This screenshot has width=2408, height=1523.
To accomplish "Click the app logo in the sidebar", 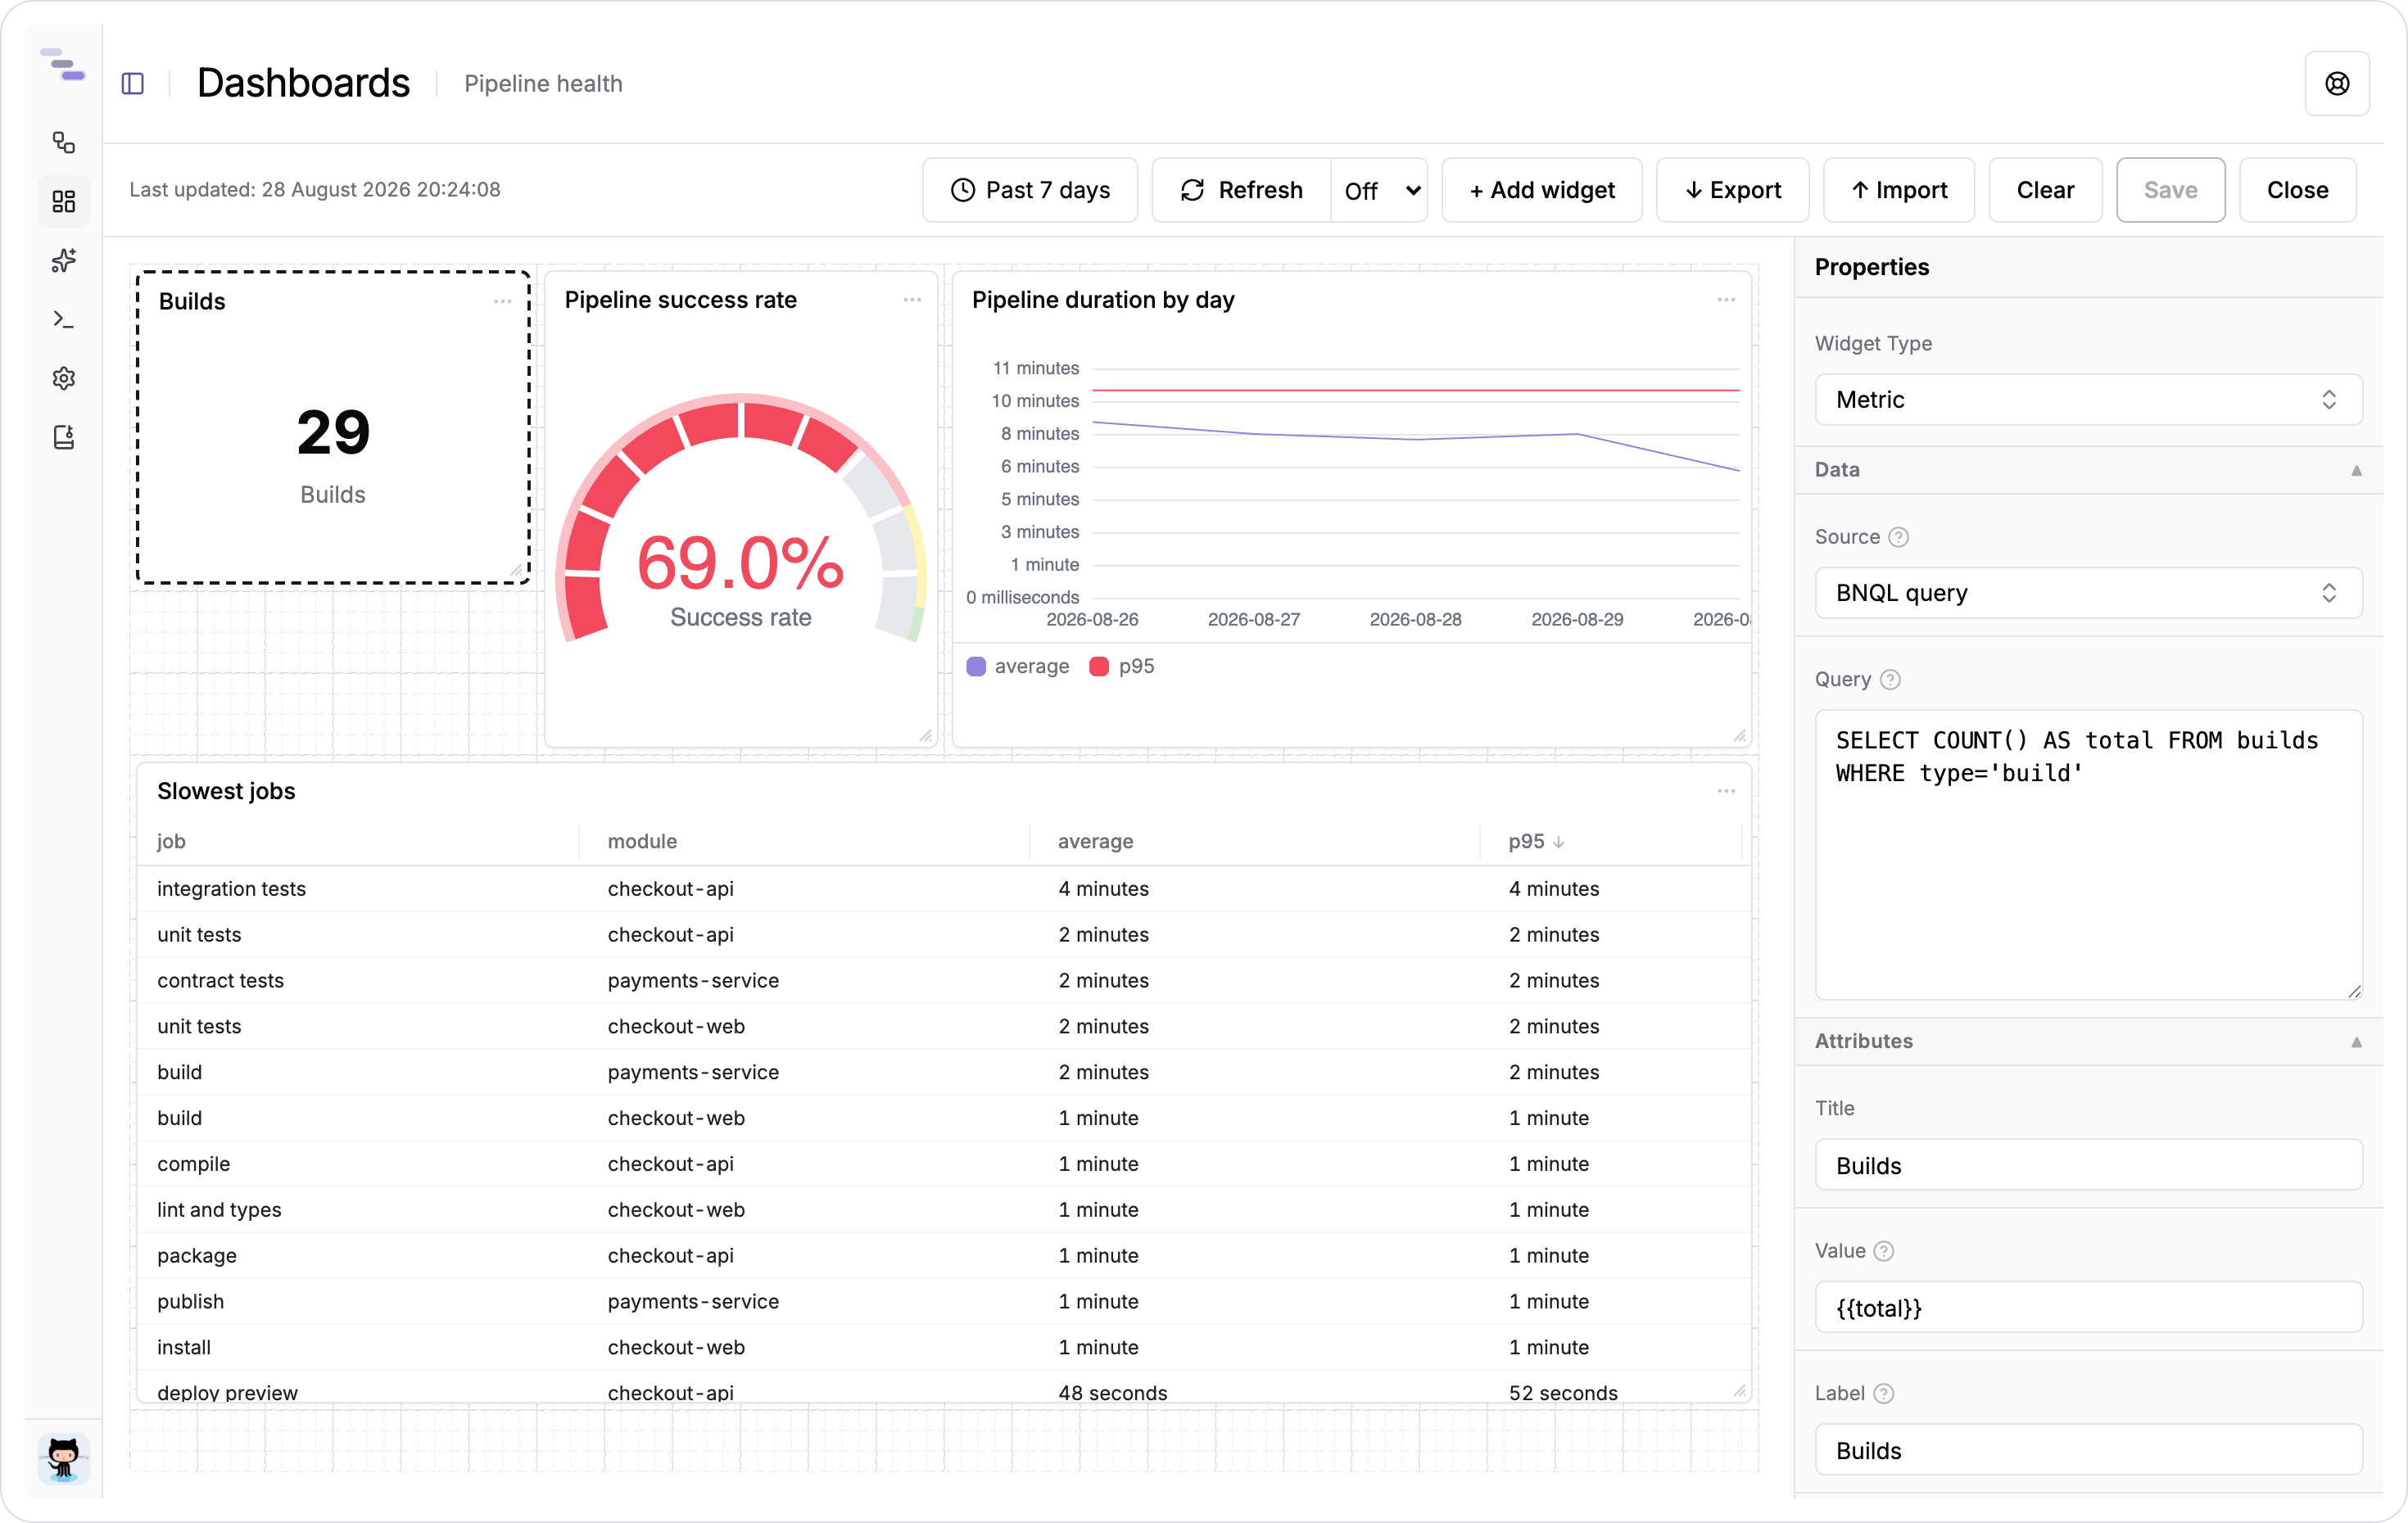I will (63, 65).
